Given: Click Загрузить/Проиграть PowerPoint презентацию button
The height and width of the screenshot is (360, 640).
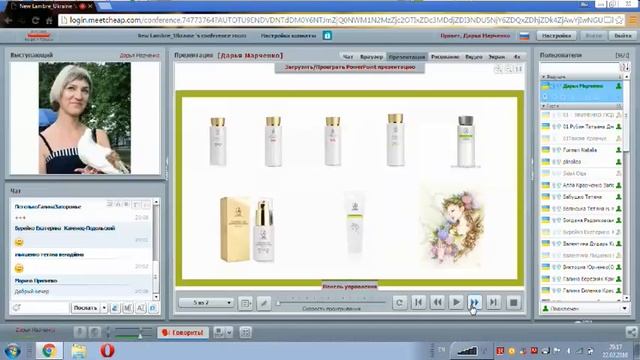Looking at the screenshot, I should (350, 67).
